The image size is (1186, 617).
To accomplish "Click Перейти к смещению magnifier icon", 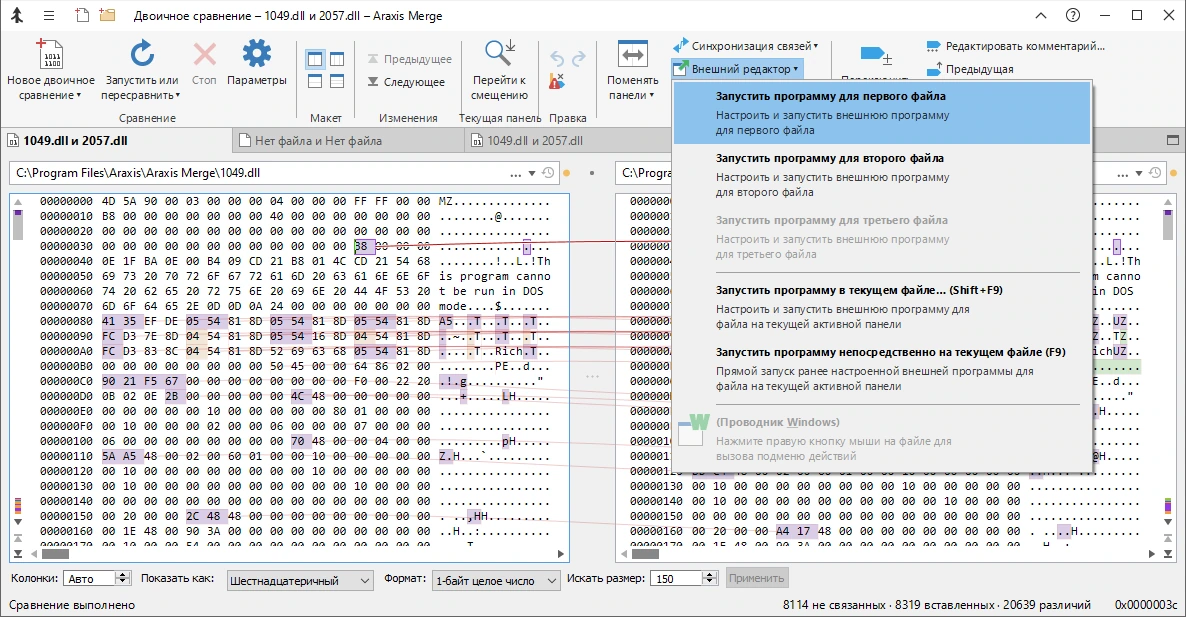I will click(499, 53).
